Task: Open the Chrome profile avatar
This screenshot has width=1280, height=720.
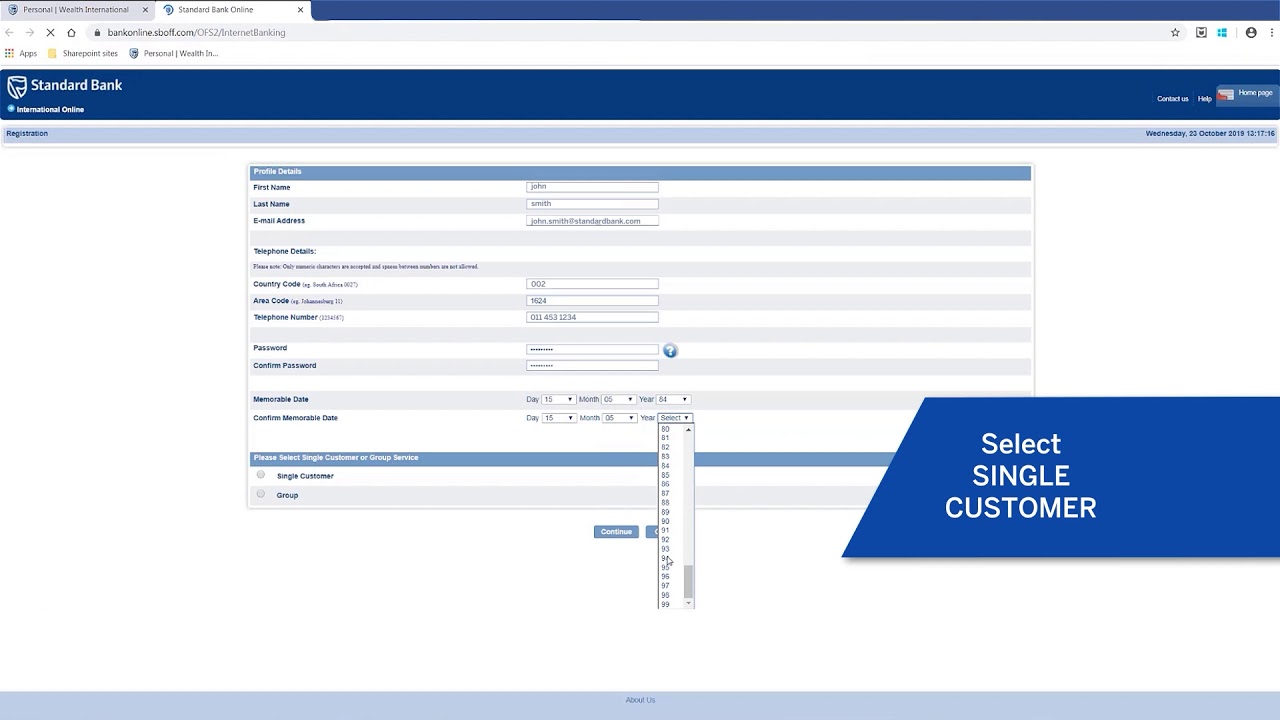Action: pos(1250,32)
